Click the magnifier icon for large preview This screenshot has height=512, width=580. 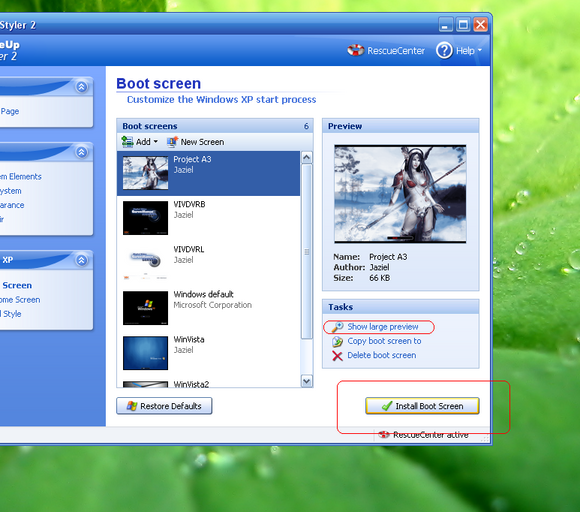point(337,327)
